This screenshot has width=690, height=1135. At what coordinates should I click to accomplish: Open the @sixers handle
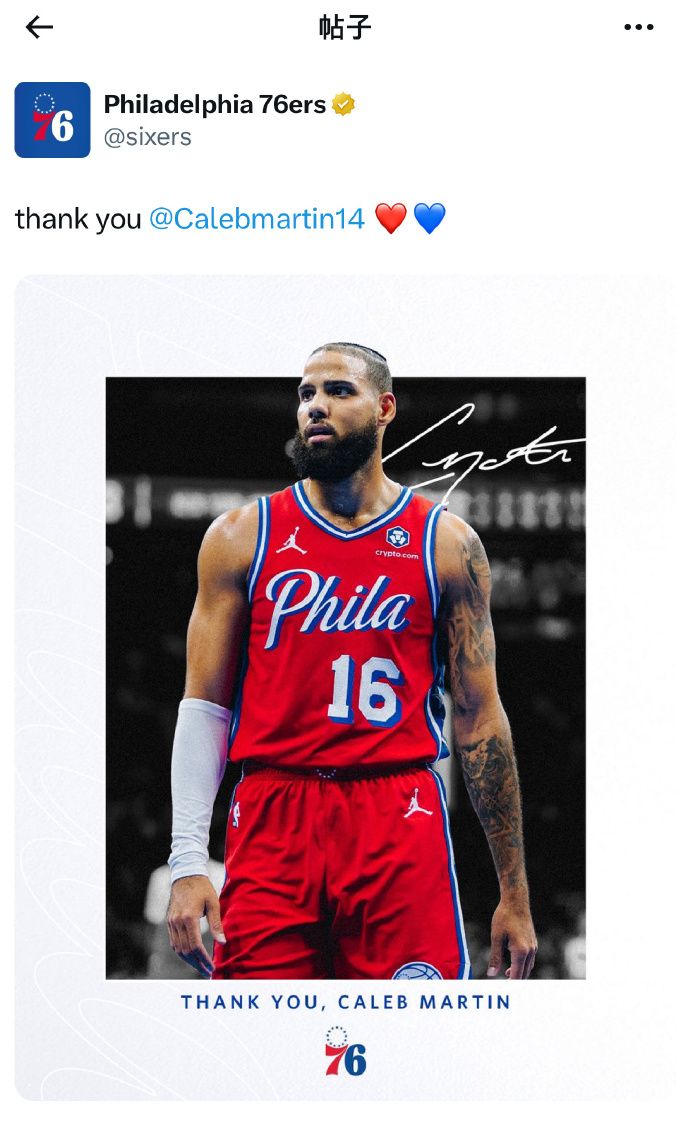tap(148, 137)
